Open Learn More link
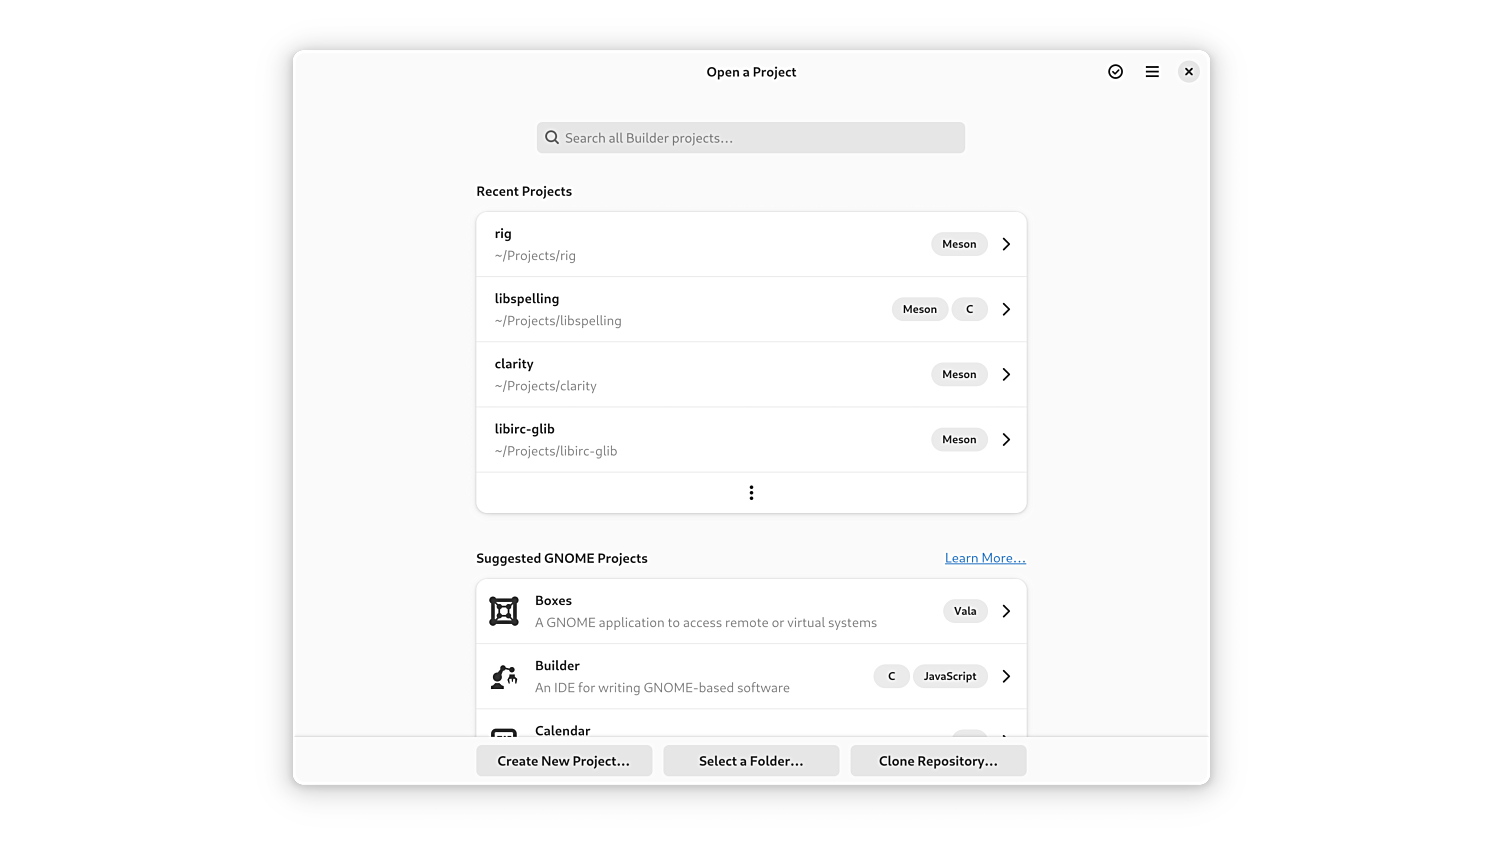Viewport: 1504px width, 846px height. coord(985,558)
